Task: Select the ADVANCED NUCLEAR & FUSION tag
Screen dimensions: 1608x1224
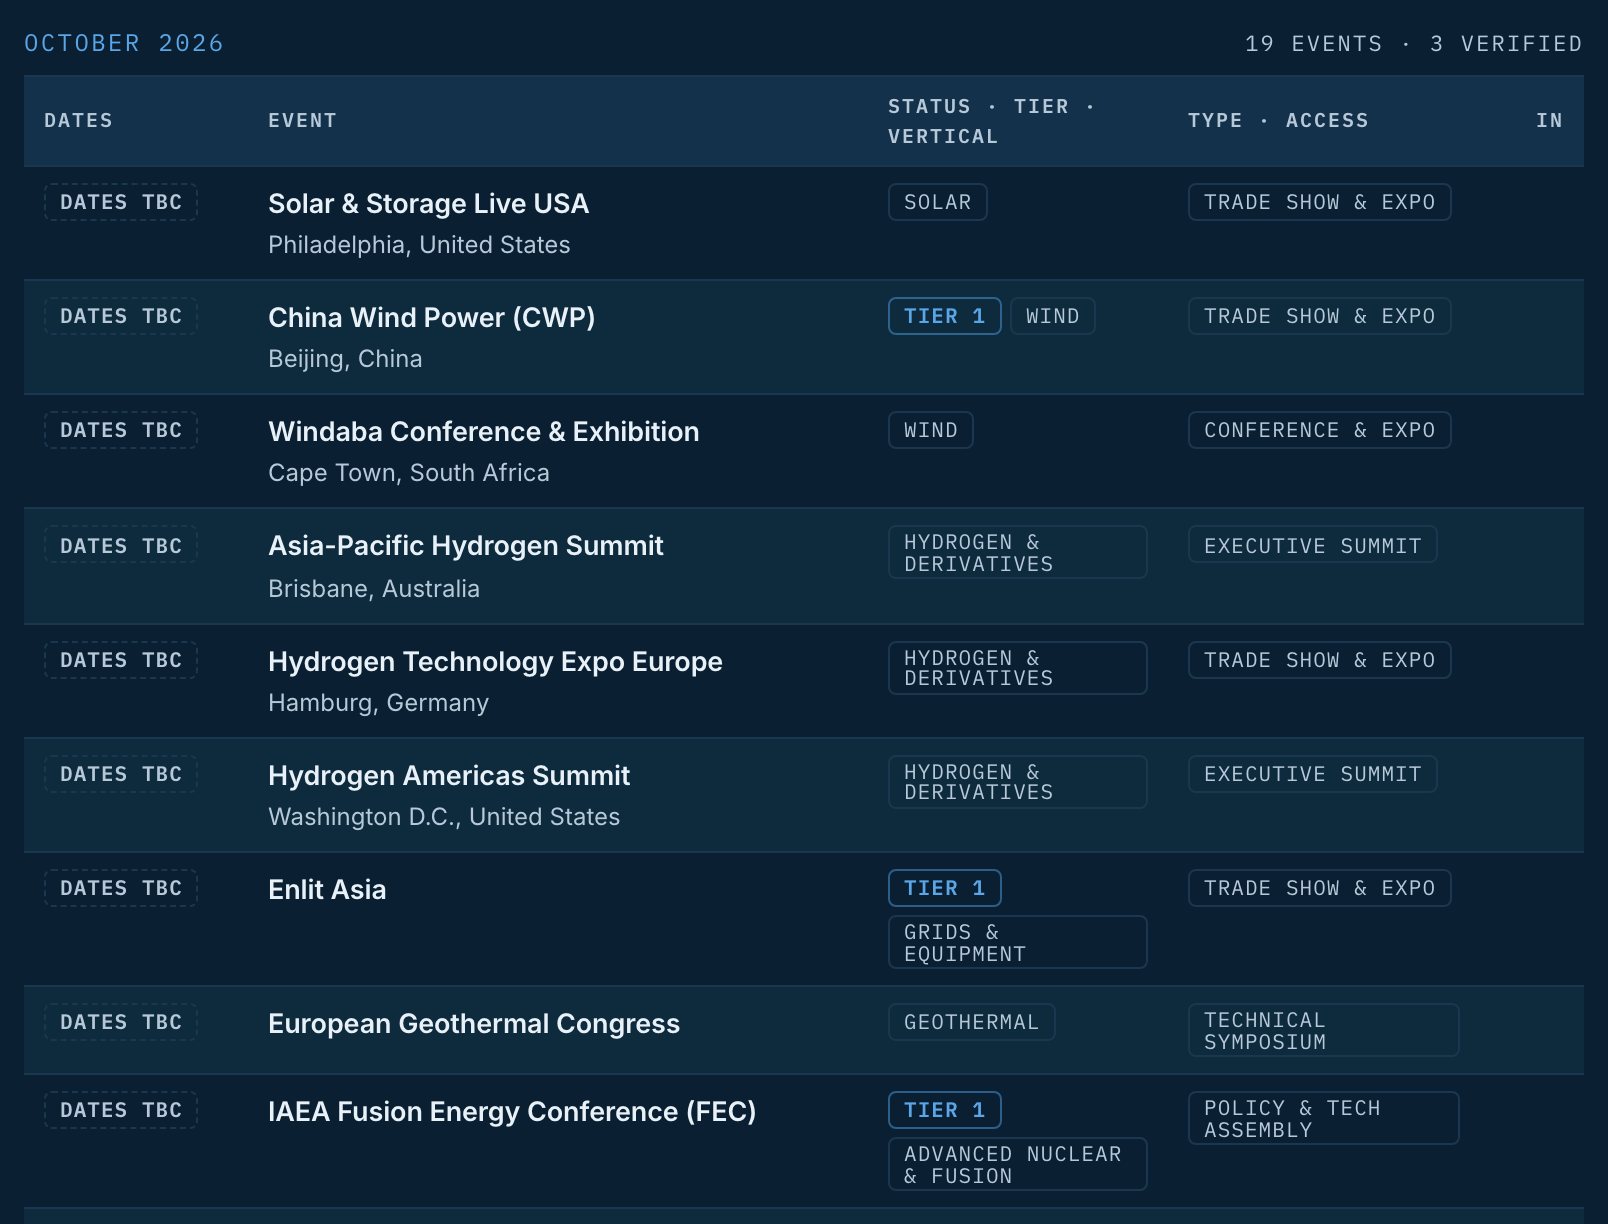Action: tap(1018, 1164)
